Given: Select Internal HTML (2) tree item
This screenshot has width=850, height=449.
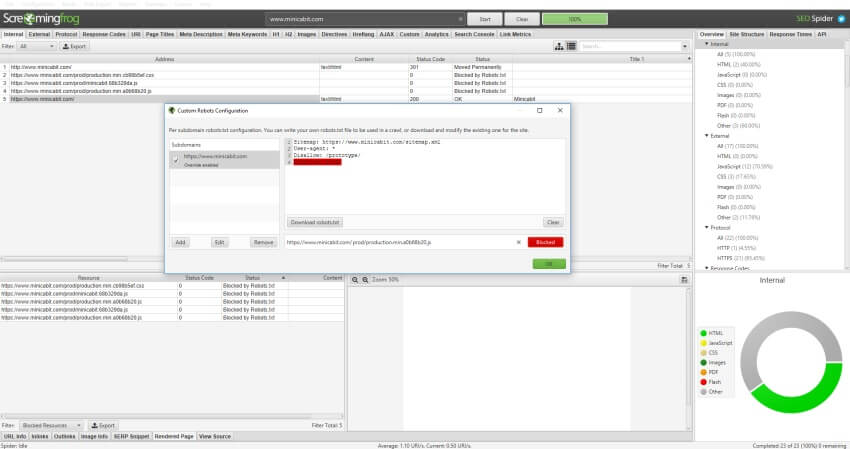Looking at the screenshot, I should click(738, 65).
